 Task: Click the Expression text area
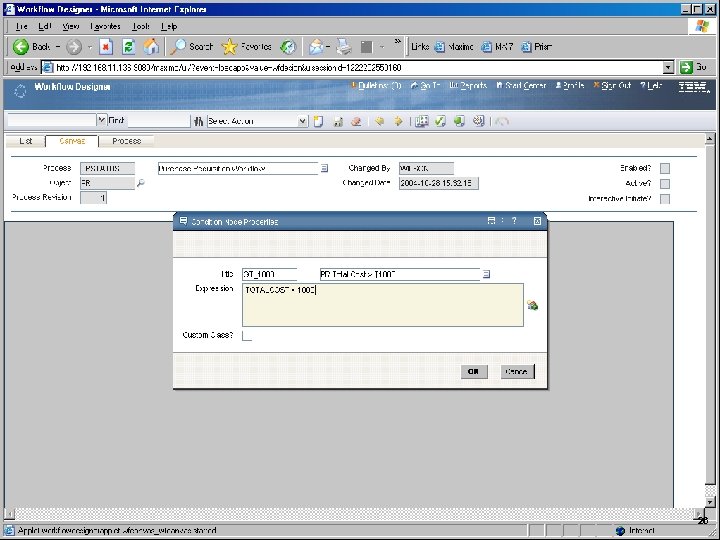click(382, 305)
